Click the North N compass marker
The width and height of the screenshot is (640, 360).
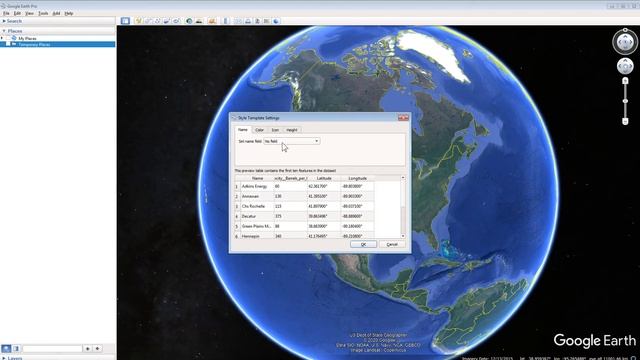tap(625, 30)
